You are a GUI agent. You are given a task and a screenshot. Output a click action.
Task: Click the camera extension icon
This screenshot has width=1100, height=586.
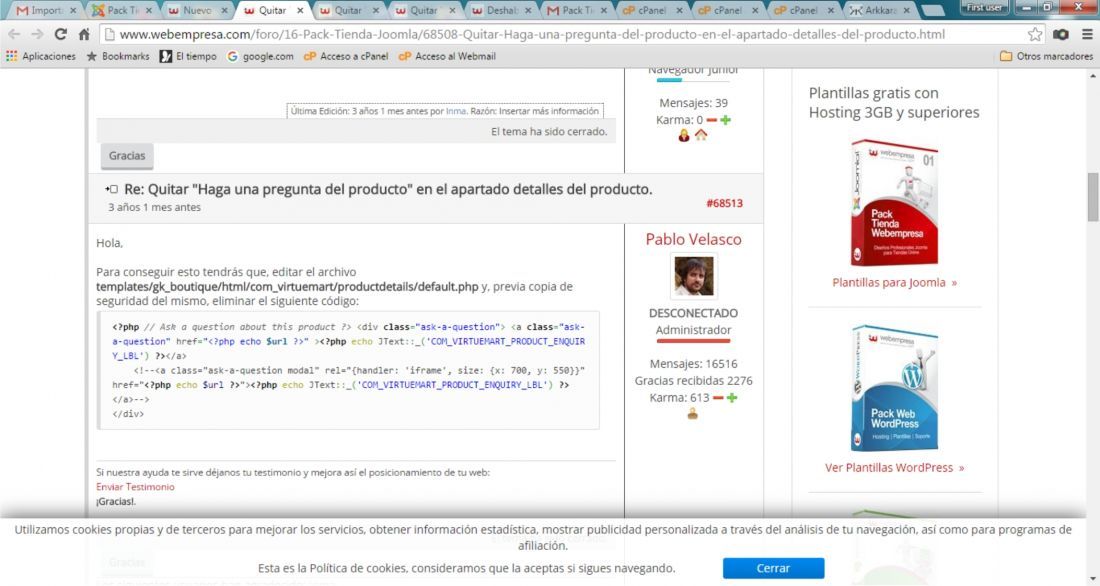coord(1061,34)
